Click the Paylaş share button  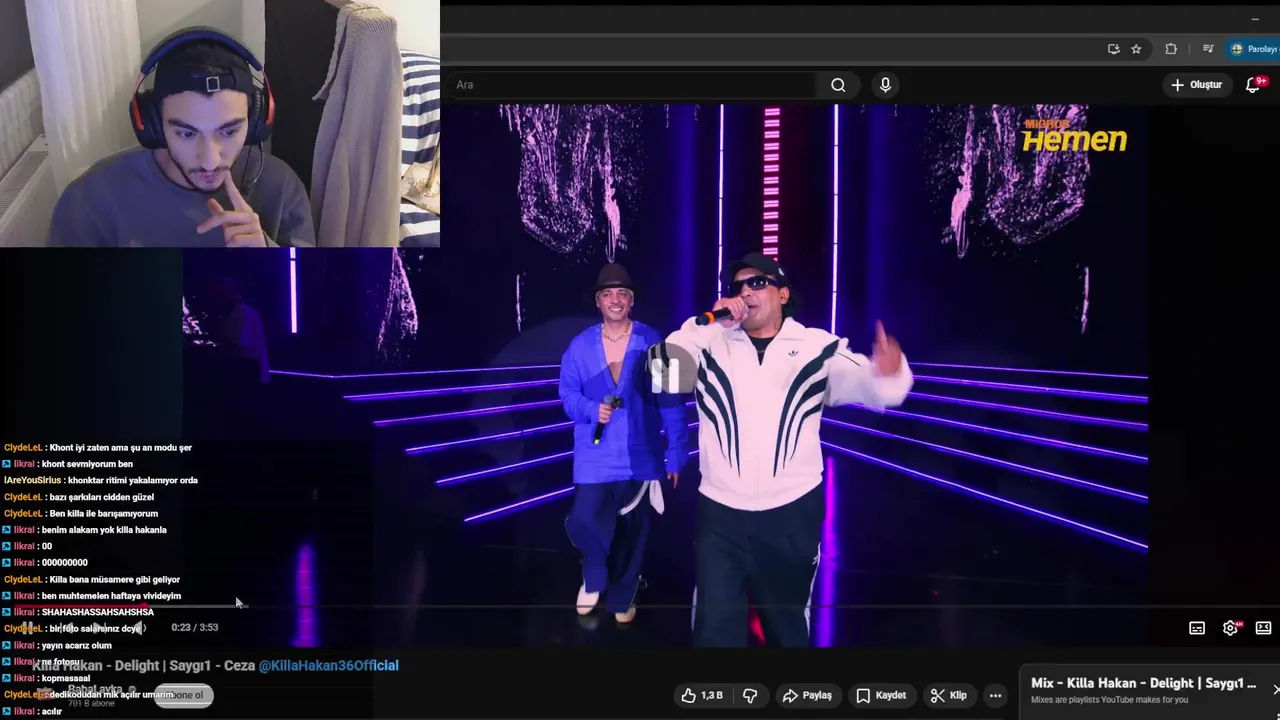tap(807, 695)
